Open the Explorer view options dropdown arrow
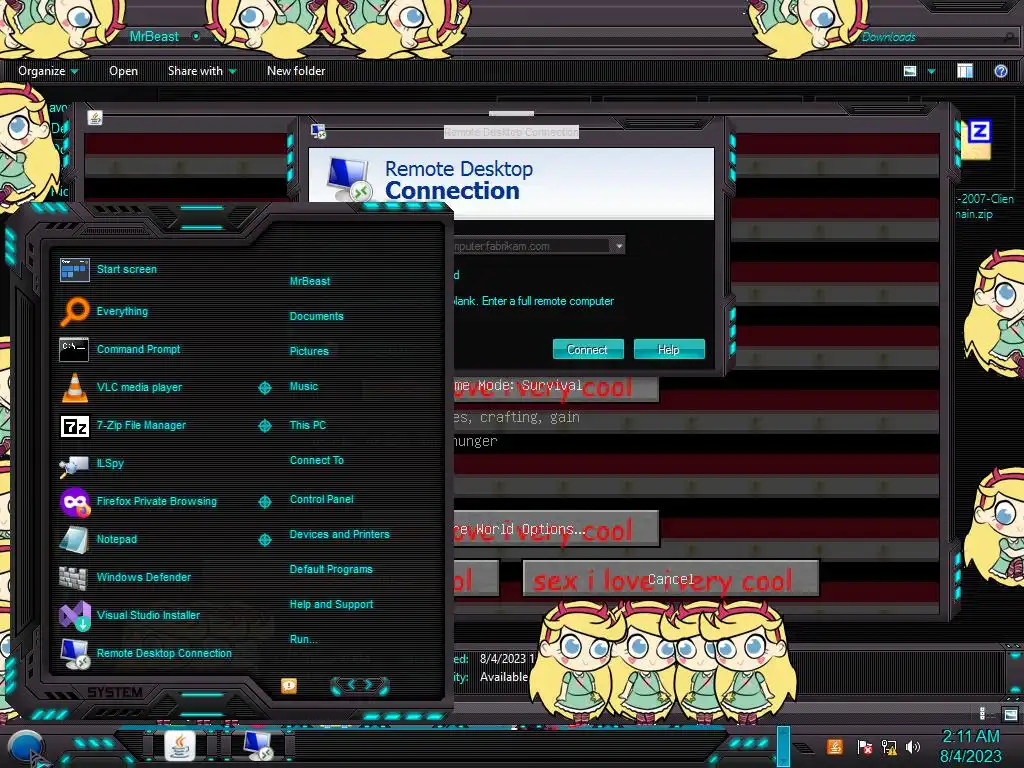Image resolution: width=1024 pixels, height=768 pixels. 931,71
